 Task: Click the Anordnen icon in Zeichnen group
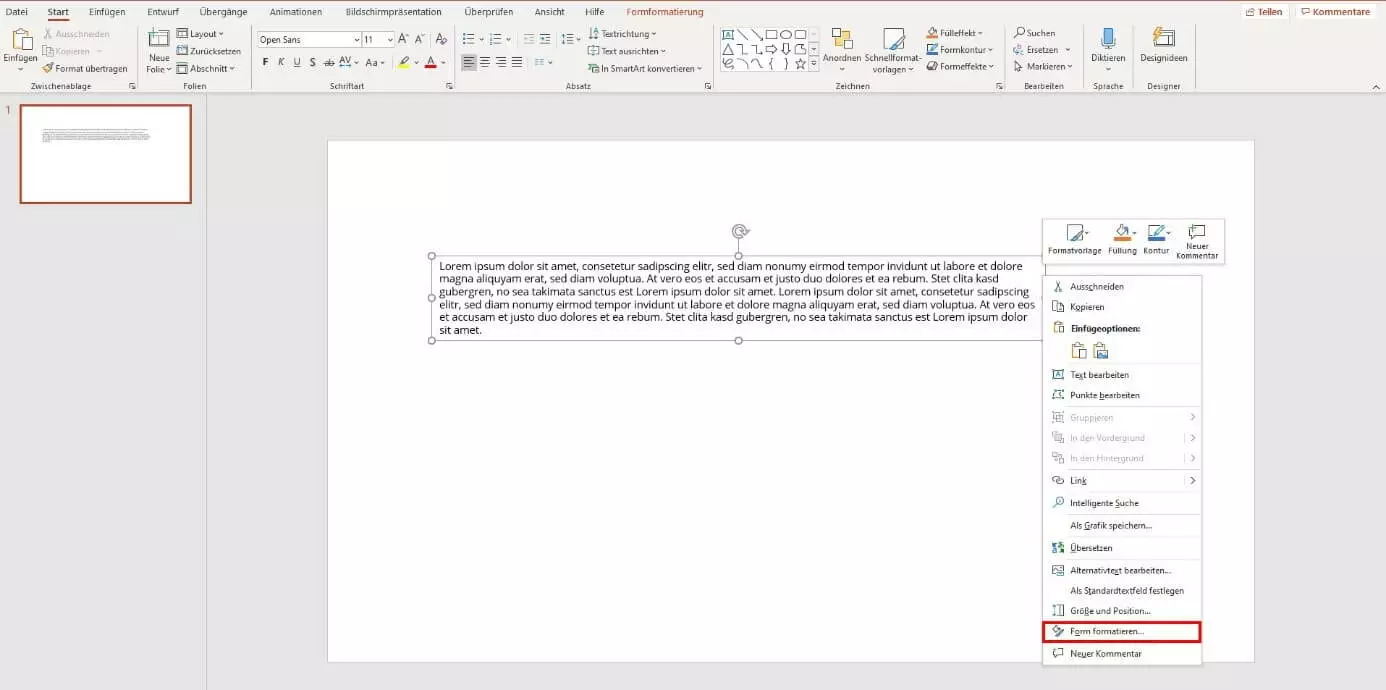tap(842, 40)
